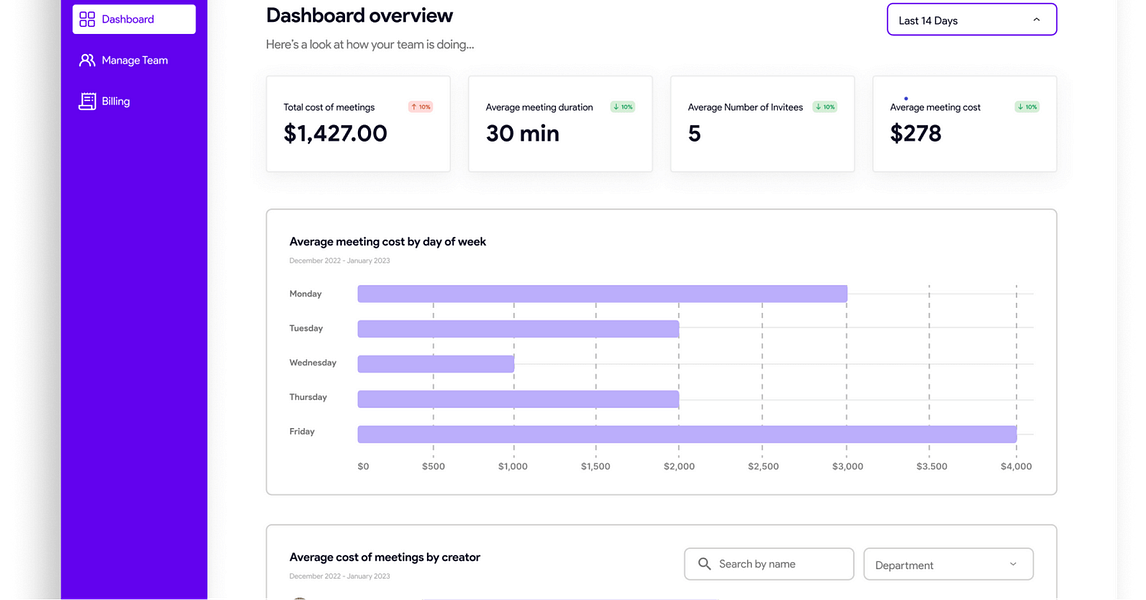Open the Department dropdown

pos(948,564)
